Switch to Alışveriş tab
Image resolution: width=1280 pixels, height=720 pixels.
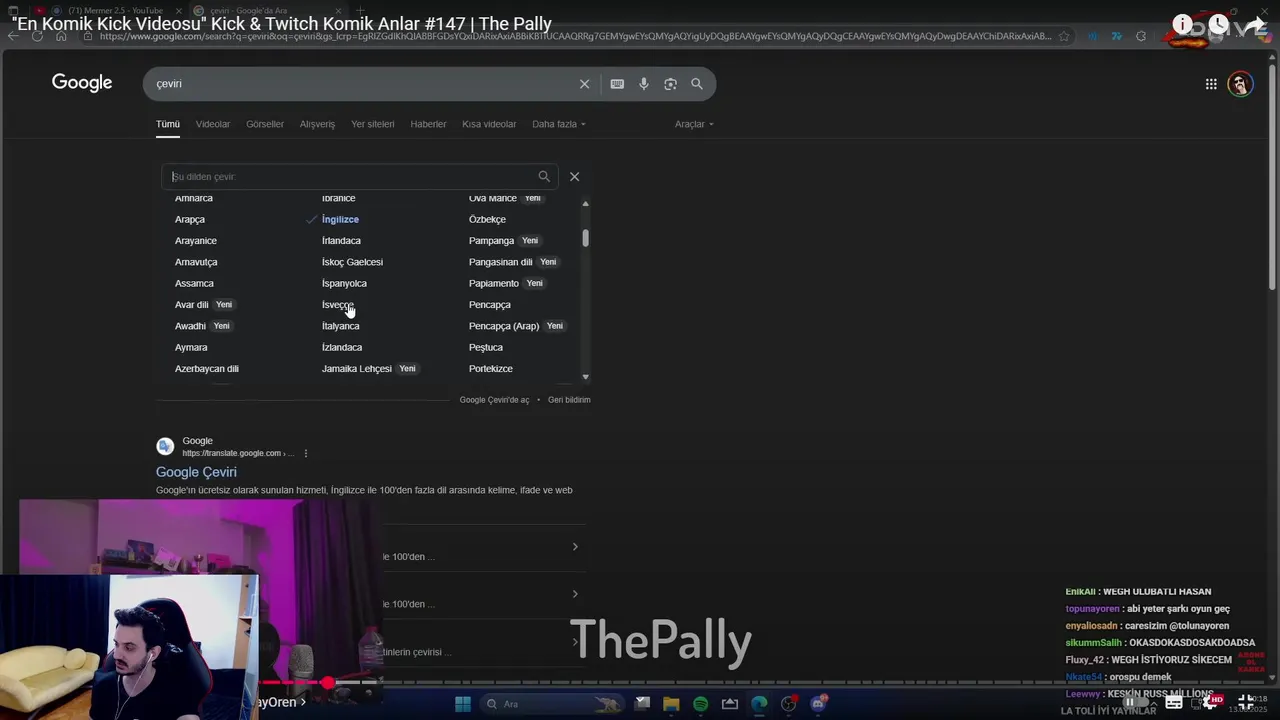click(x=318, y=124)
